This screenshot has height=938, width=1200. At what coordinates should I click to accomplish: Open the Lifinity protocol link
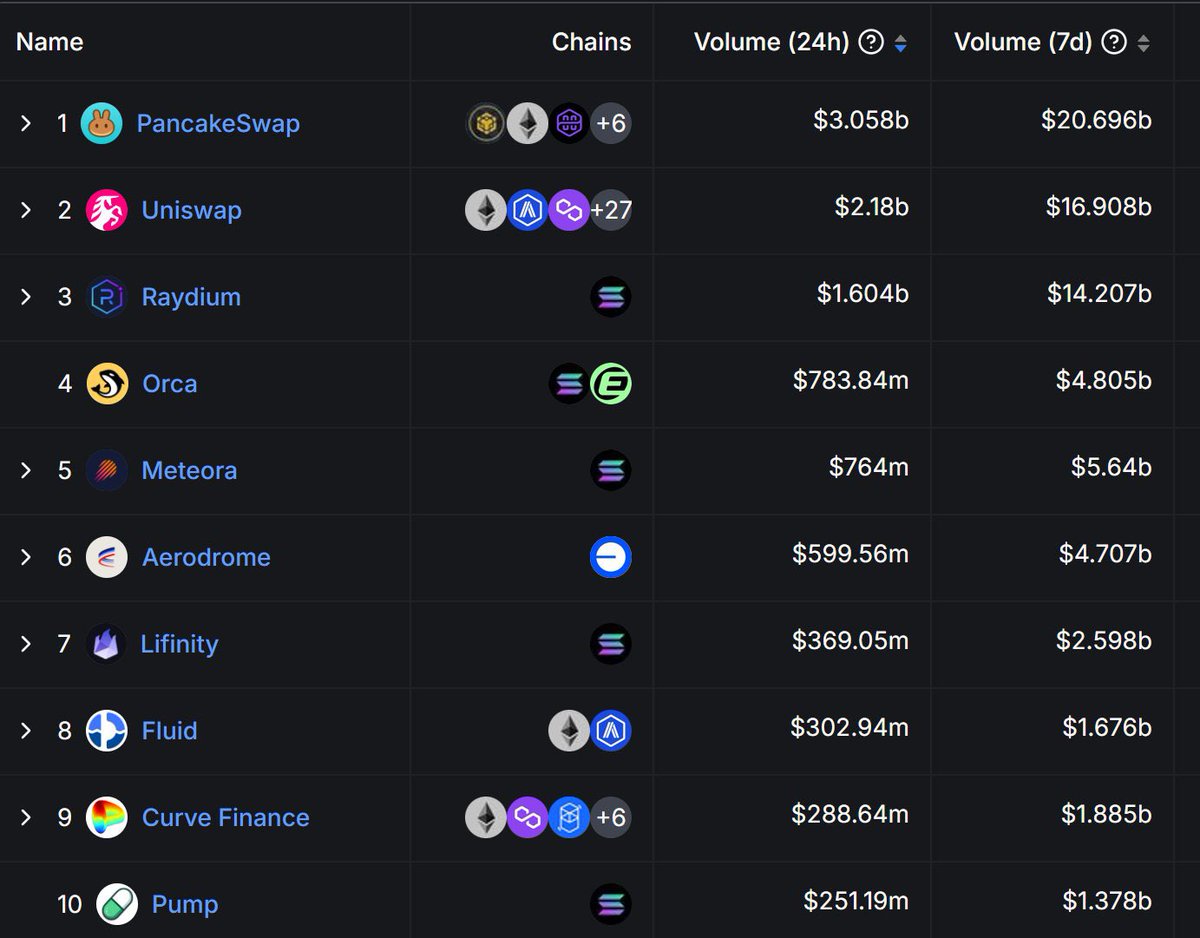point(180,644)
